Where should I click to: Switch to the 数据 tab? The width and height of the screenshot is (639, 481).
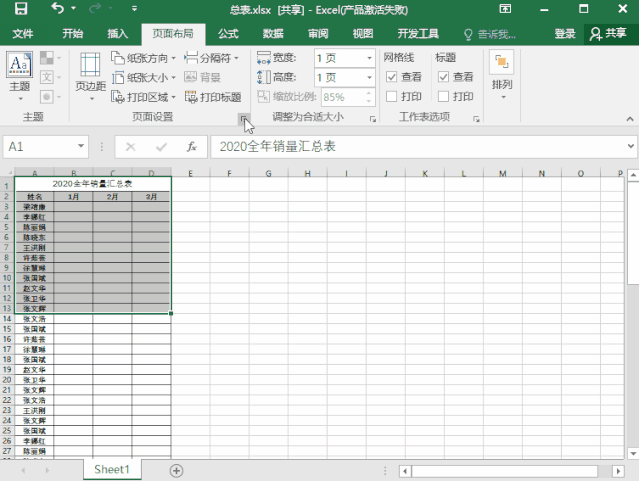tap(273, 34)
